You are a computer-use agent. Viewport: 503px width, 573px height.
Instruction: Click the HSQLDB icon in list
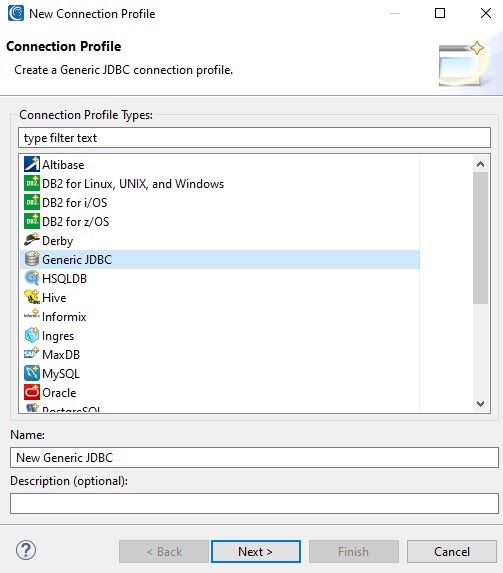(x=32, y=278)
